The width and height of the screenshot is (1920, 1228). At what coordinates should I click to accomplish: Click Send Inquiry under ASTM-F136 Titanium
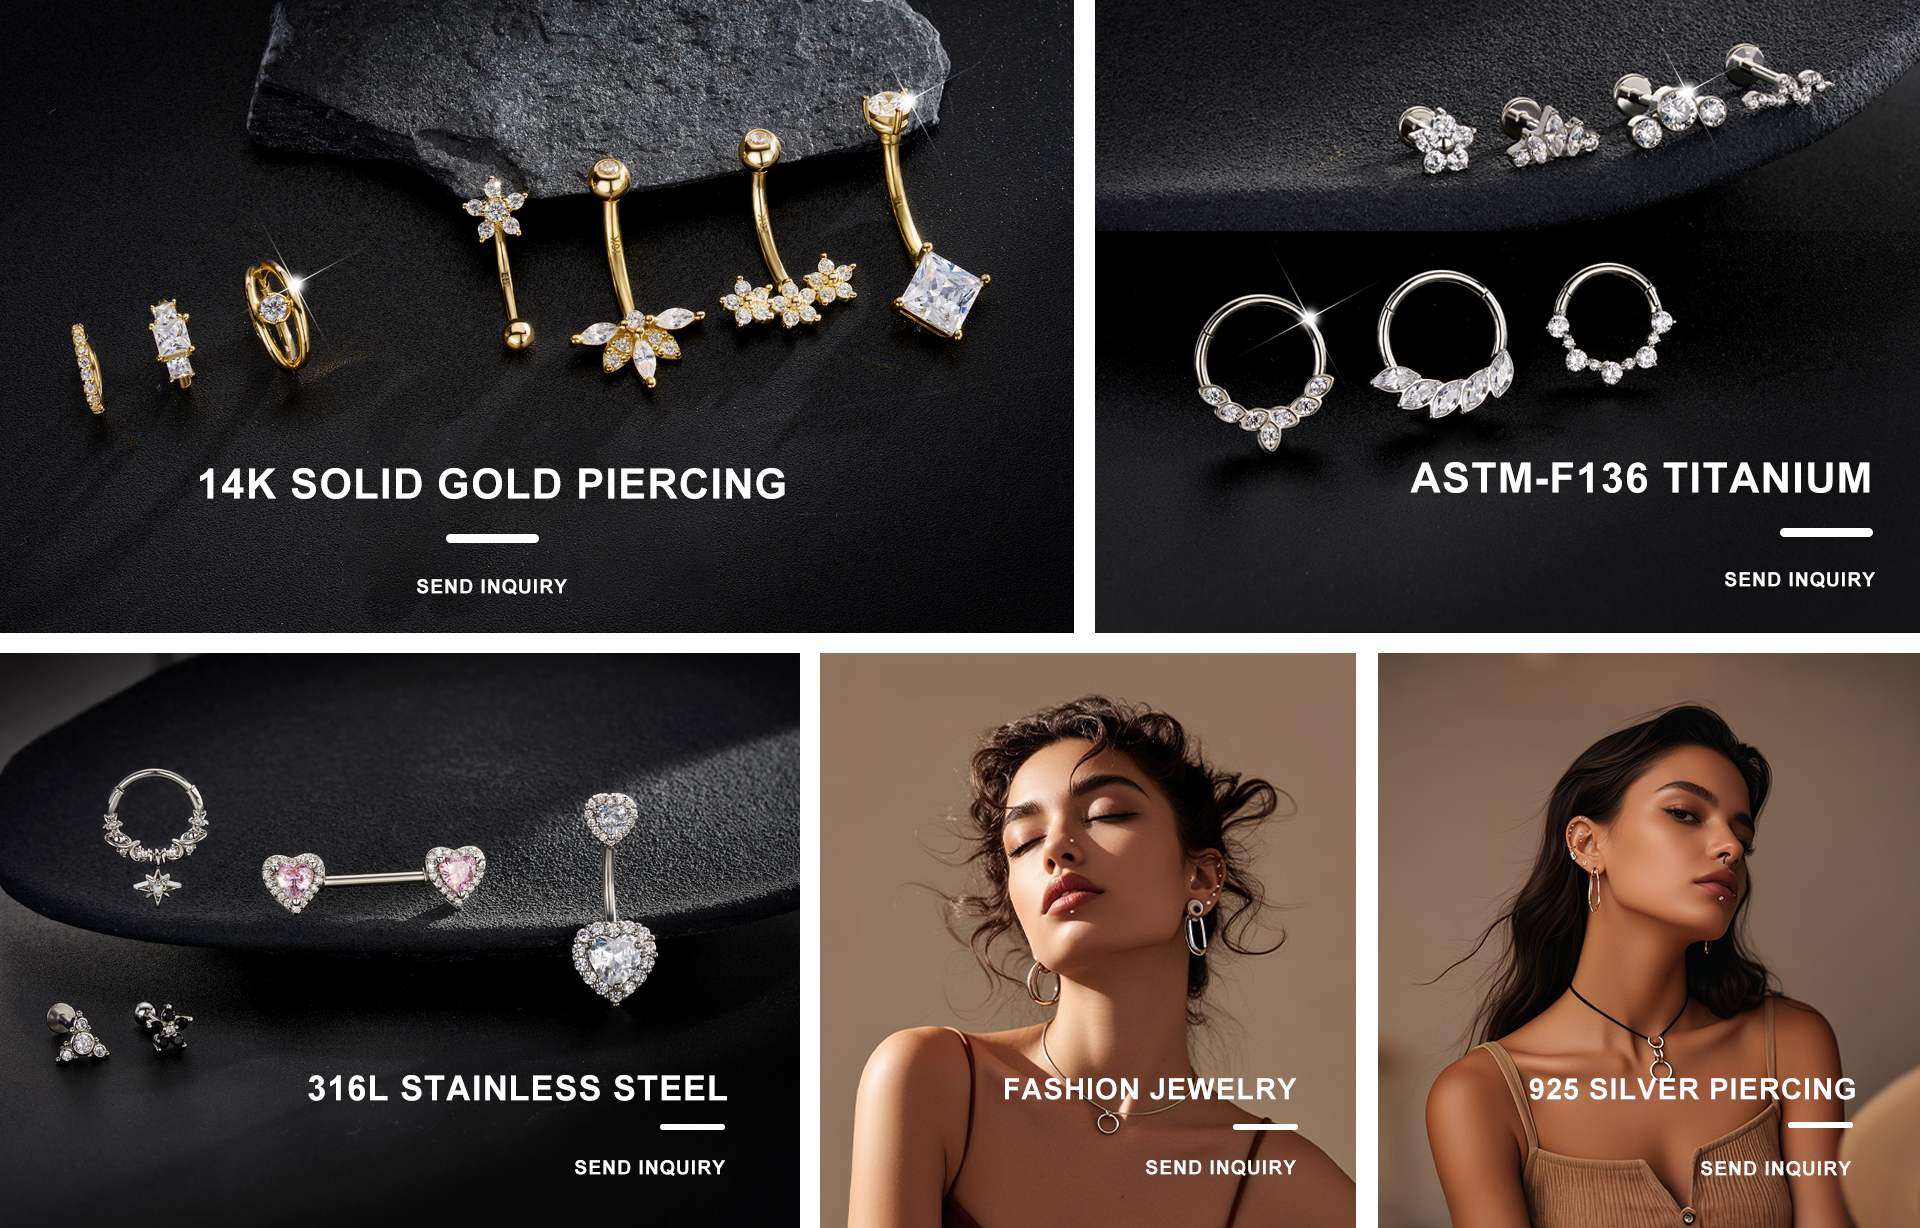pos(1799,580)
